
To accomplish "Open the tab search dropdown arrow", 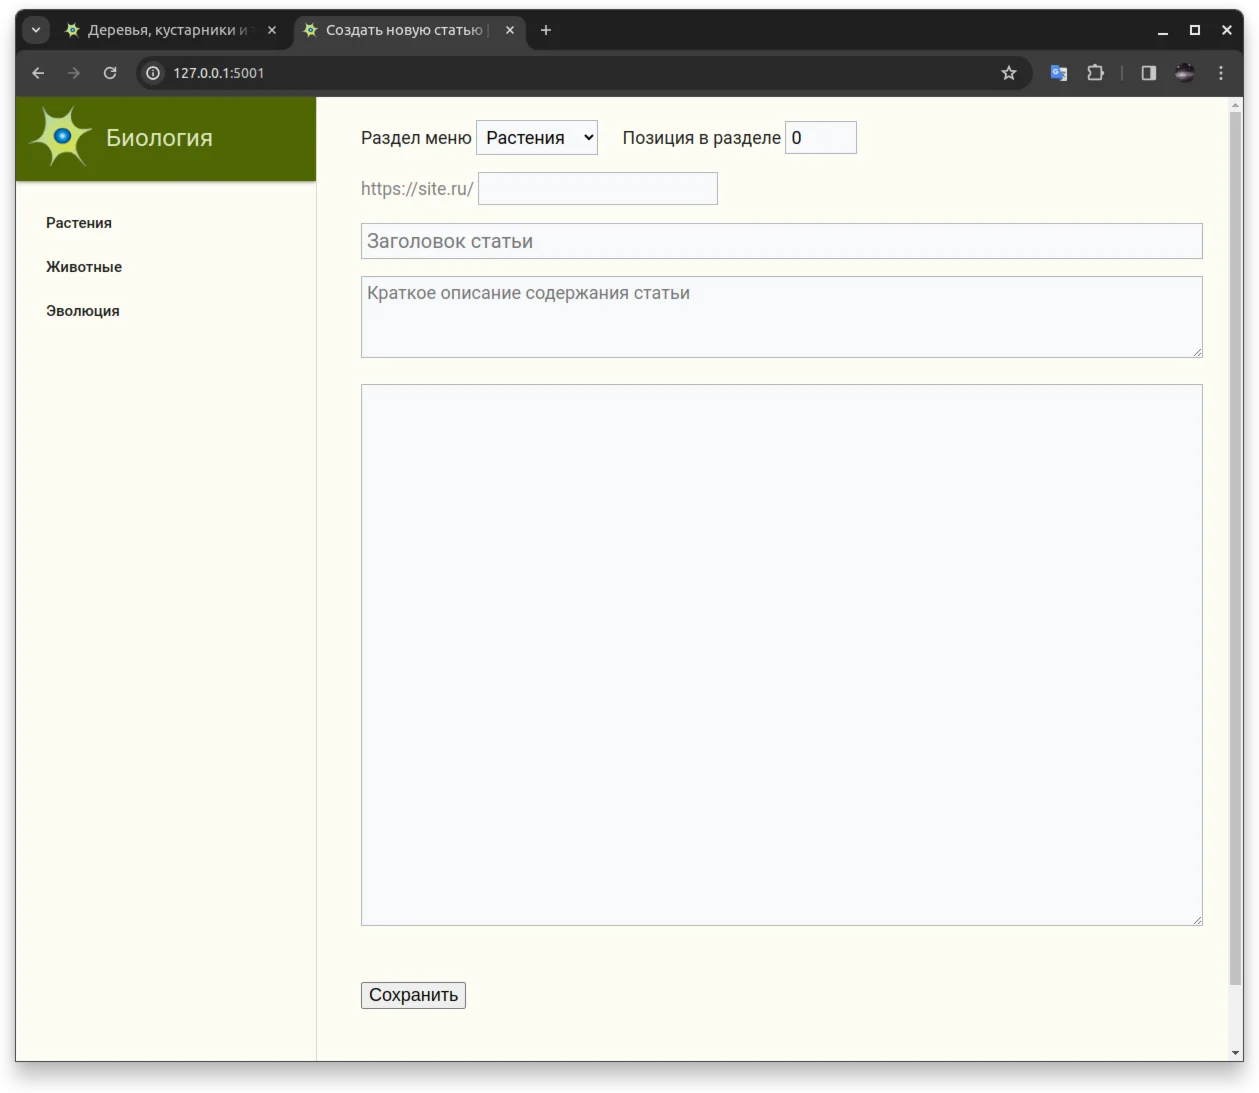I will coord(36,30).
